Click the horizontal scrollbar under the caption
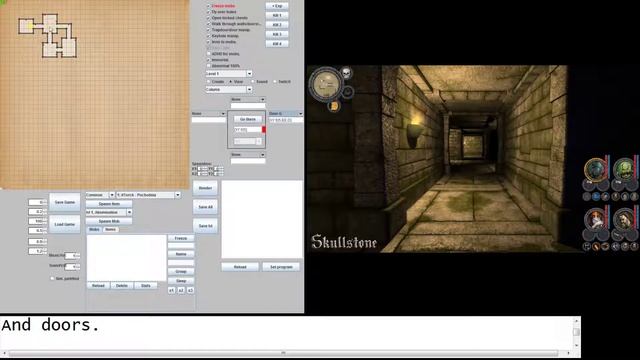 tap(283, 353)
